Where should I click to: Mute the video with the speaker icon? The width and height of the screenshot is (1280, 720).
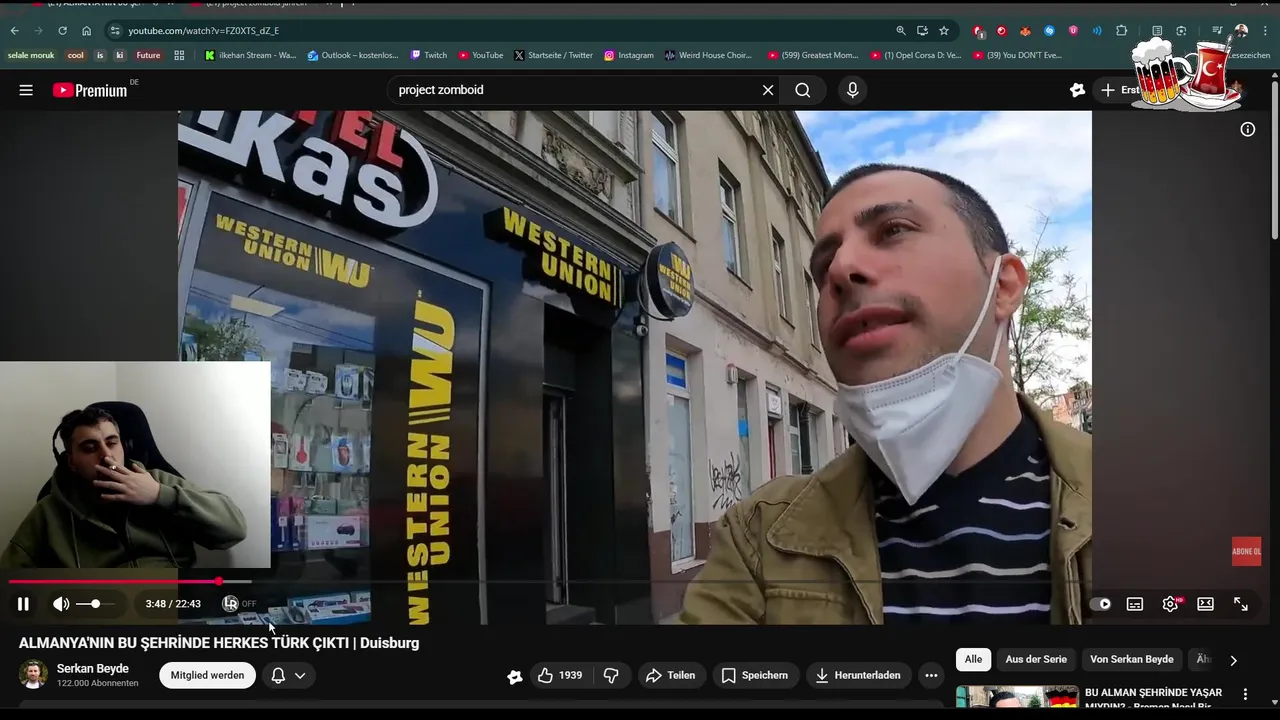coord(61,604)
